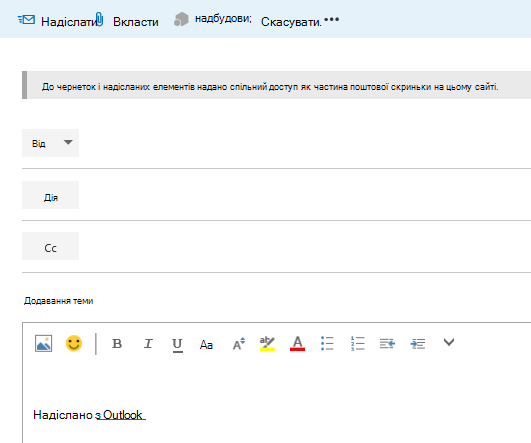531x443 pixels.
Task: Insert picture inline using image icon
Action: 43,343
